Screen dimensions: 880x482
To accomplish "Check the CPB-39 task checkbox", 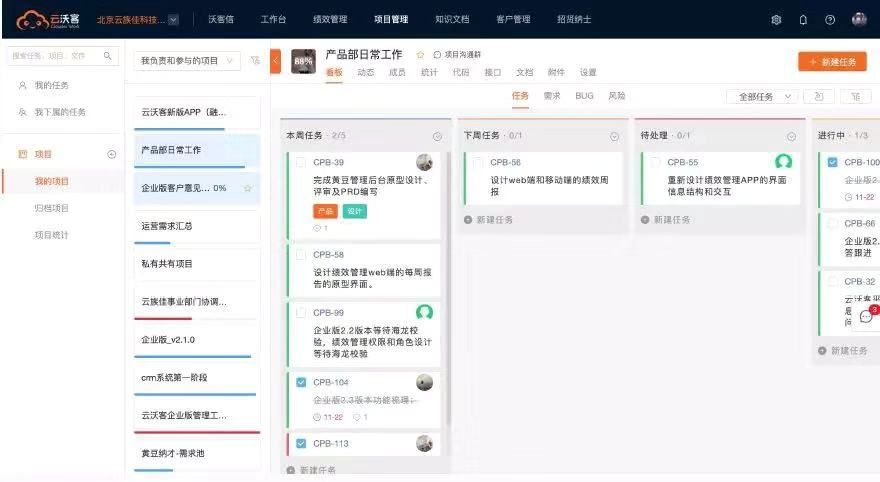I will point(301,162).
